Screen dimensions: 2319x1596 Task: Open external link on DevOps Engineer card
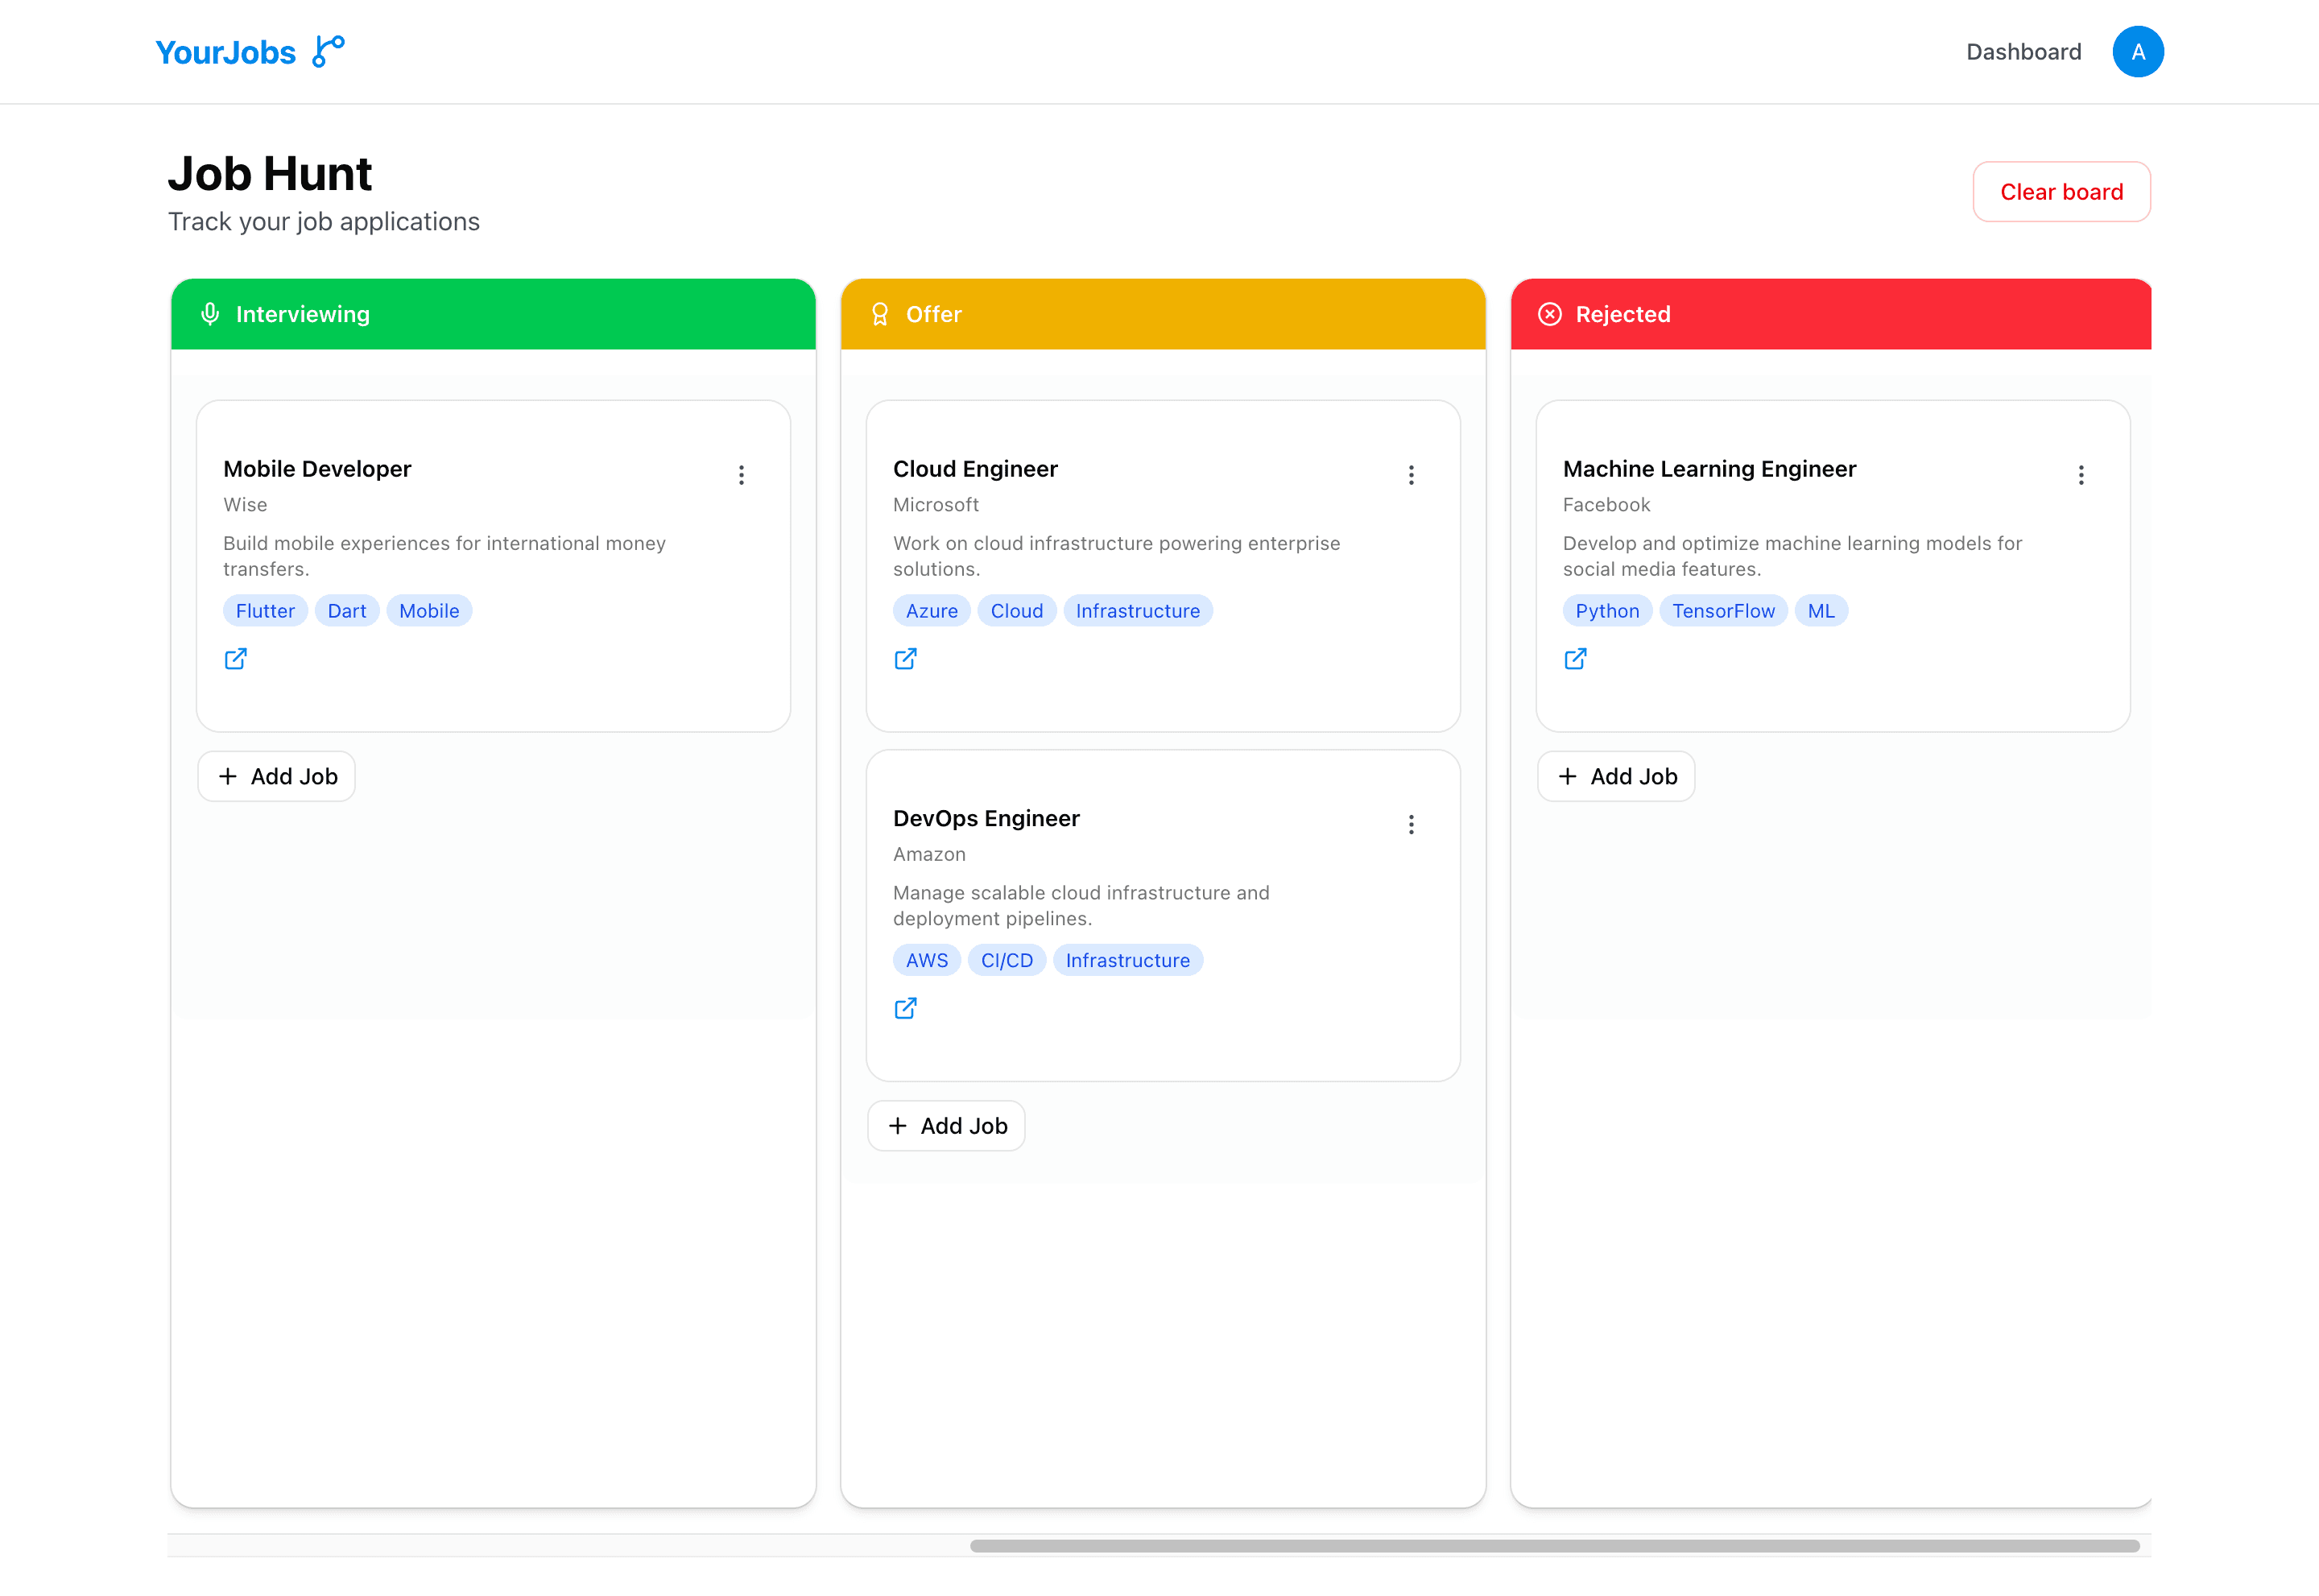[905, 1008]
